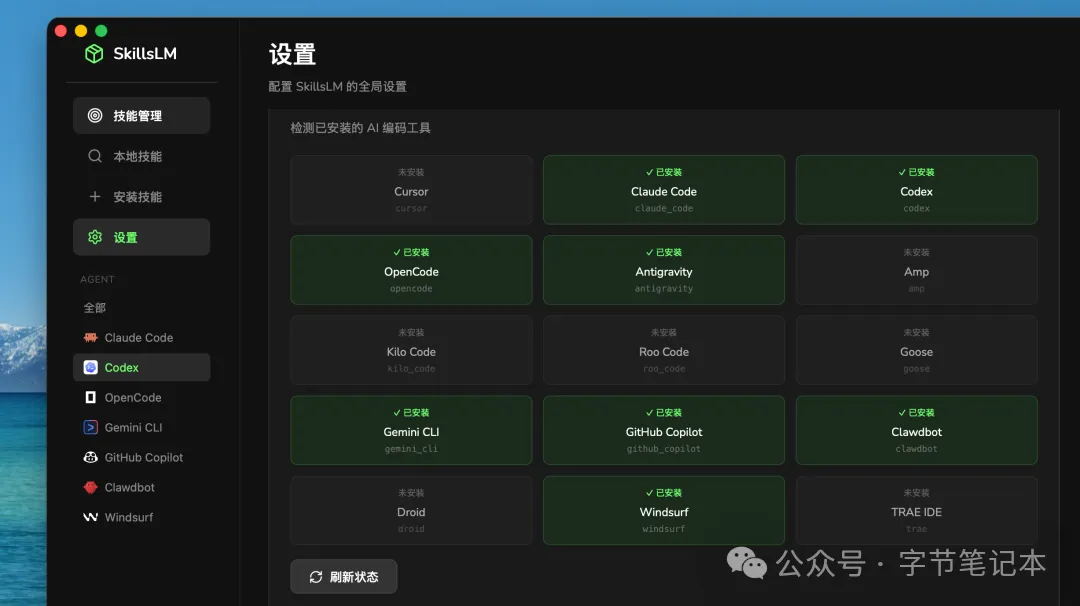This screenshot has height=606, width=1080.
Task: Click the OpenCode agent icon in sidebar
Action: (x=90, y=397)
